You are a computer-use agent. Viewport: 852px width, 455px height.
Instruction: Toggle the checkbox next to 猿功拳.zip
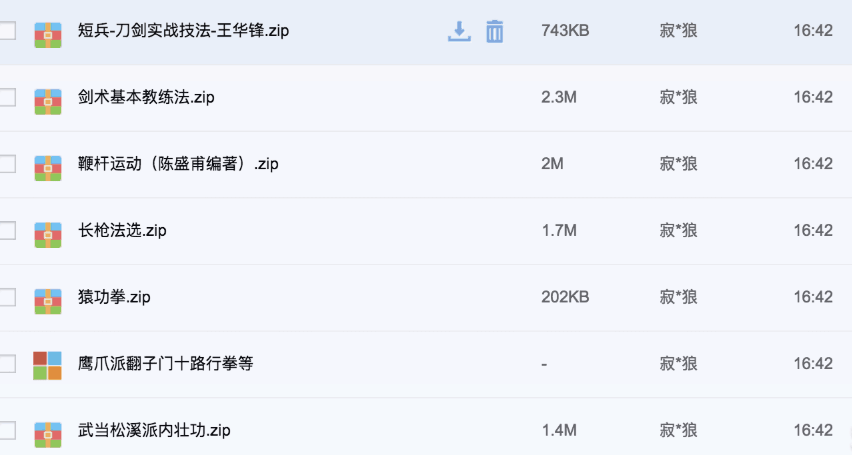(7, 297)
